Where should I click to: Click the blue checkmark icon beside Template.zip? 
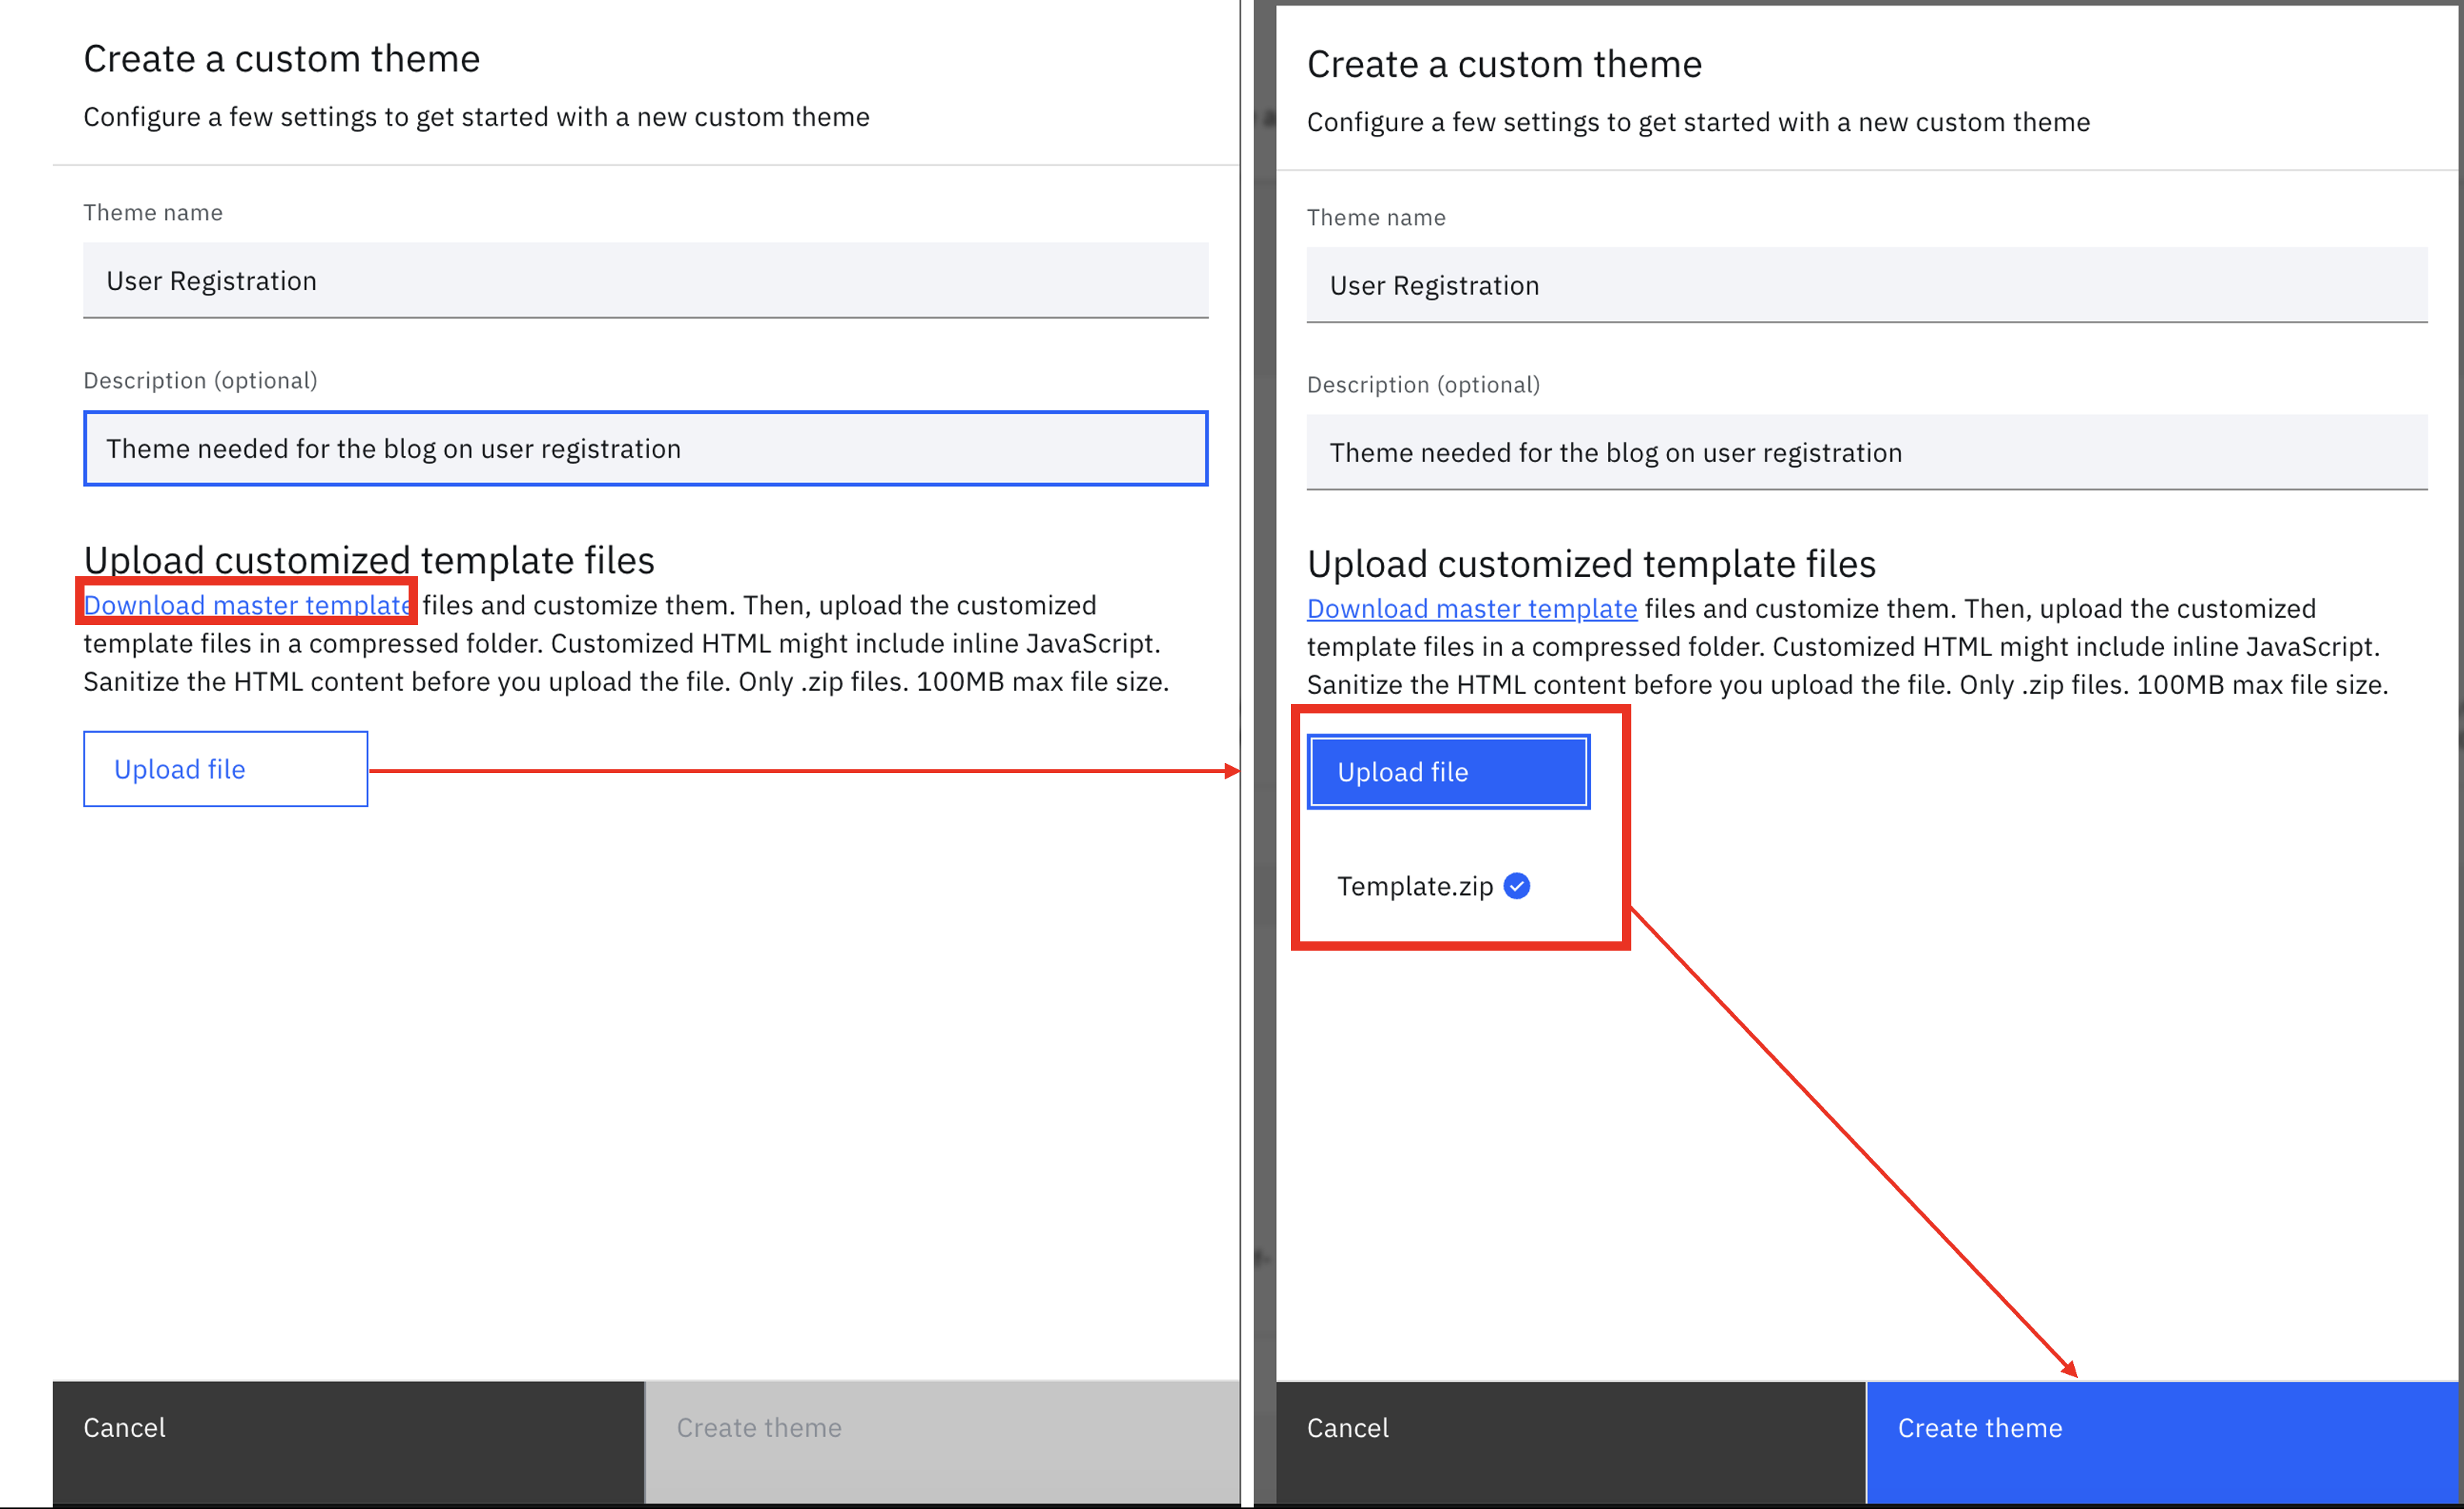[1516, 886]
